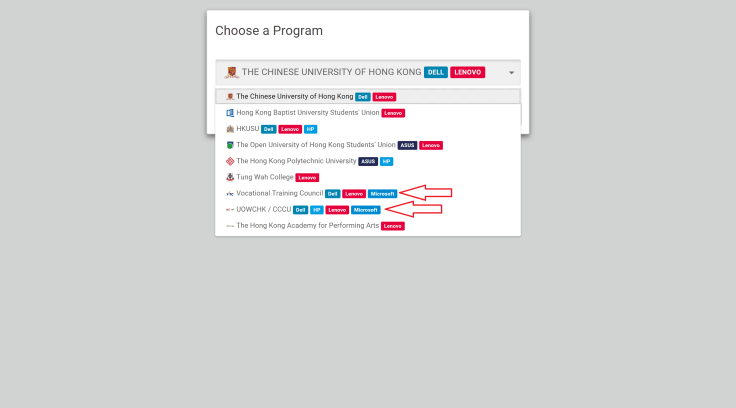Click Hong Kong Polytechnic University logo icon
The image size is (736, 408).
pyautogui.click(x=230, y=161)
